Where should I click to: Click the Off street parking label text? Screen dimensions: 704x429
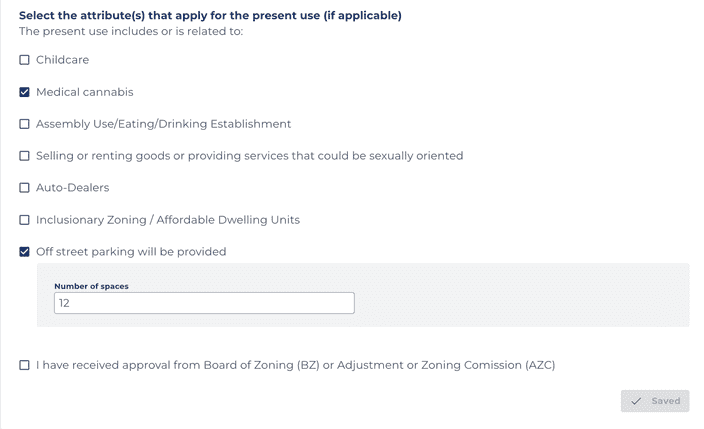tap(131, 252)
